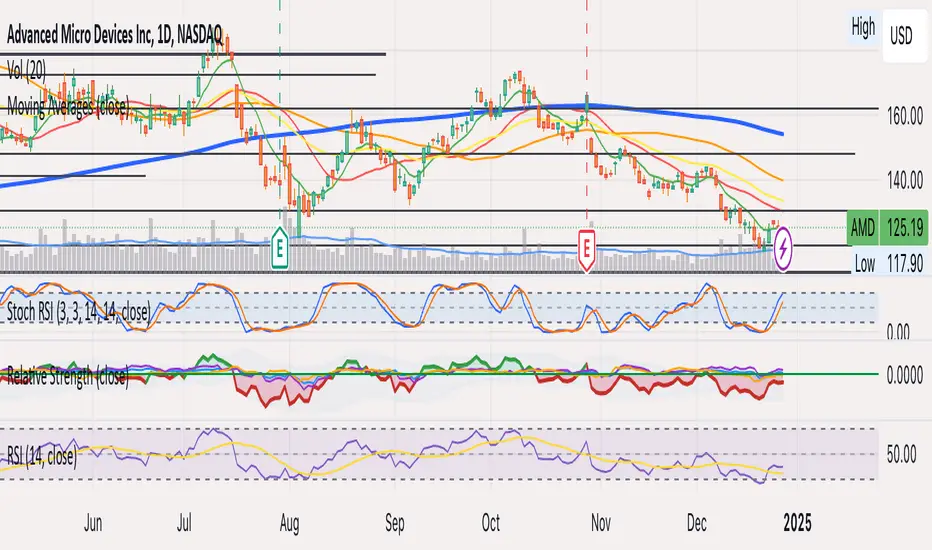Click the Jul label on time axis

click(x=184, y=523)
